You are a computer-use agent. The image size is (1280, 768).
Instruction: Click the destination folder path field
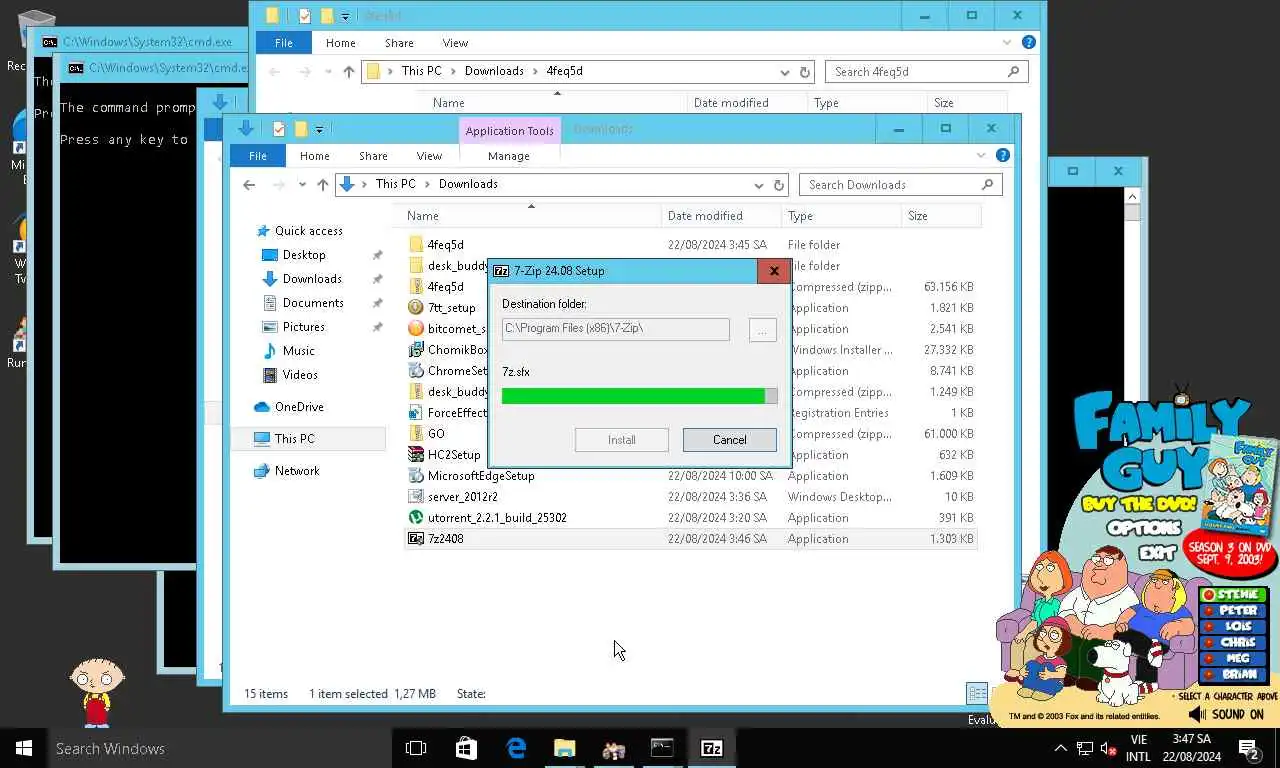(x=615, y=329)
